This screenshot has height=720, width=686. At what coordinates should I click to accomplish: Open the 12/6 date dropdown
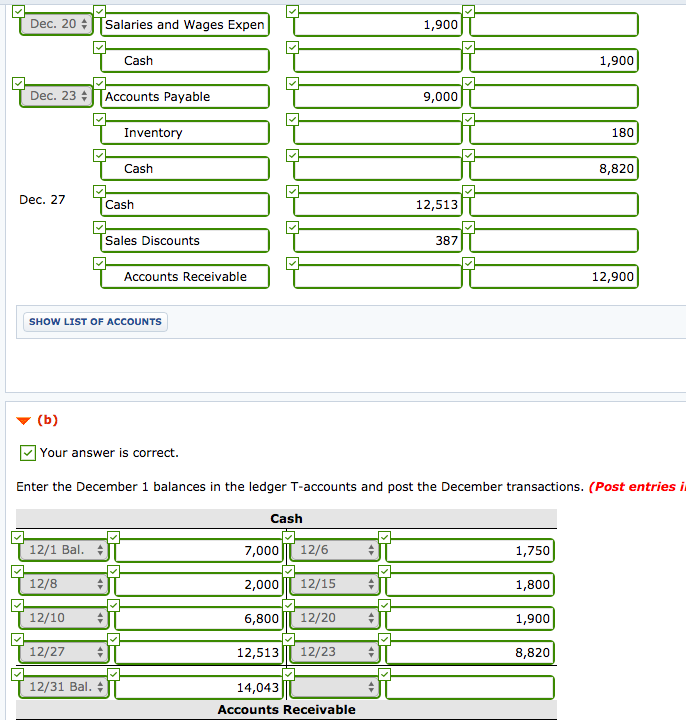[x=335, y=550]
